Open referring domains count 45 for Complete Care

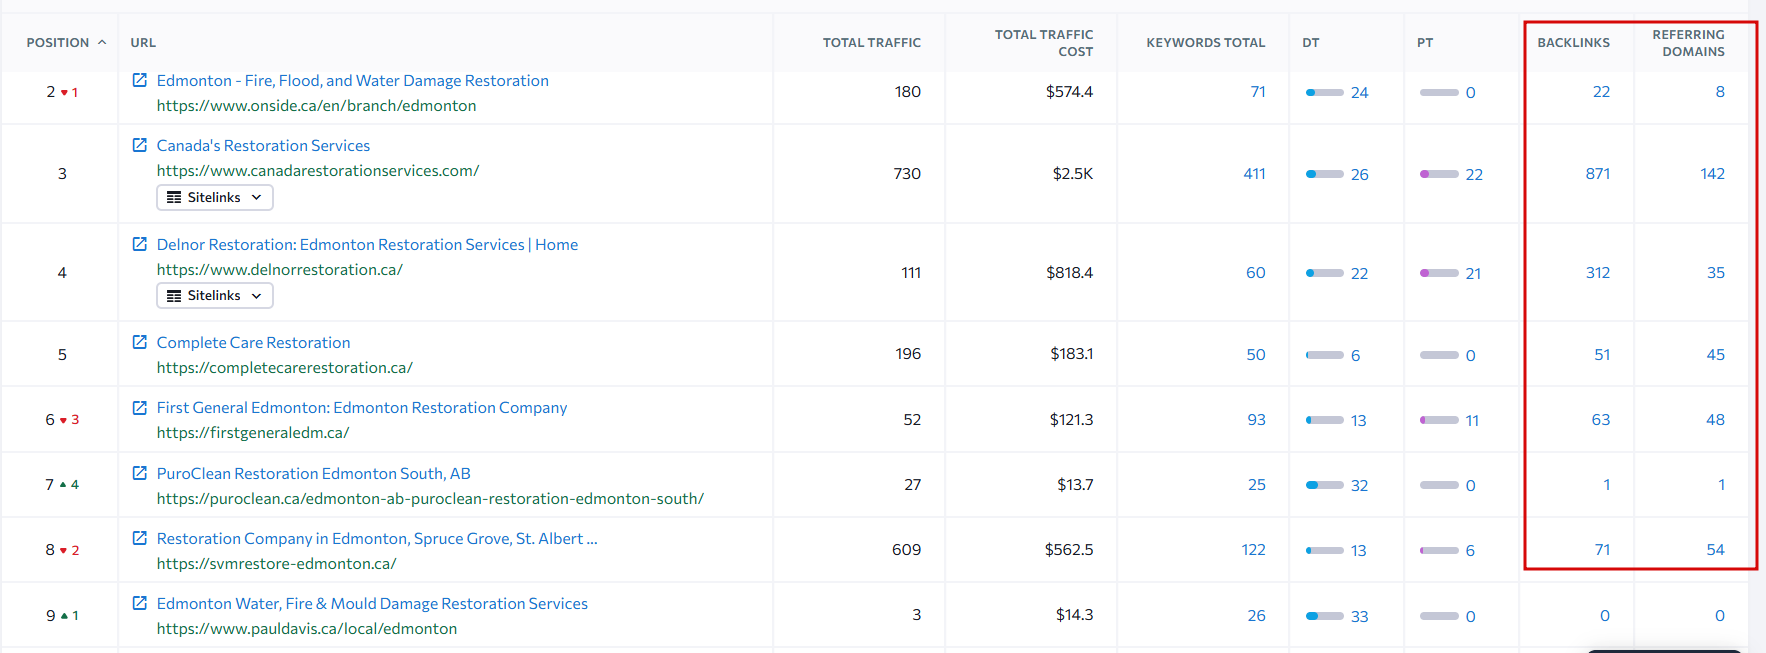tap(1715, 354)
